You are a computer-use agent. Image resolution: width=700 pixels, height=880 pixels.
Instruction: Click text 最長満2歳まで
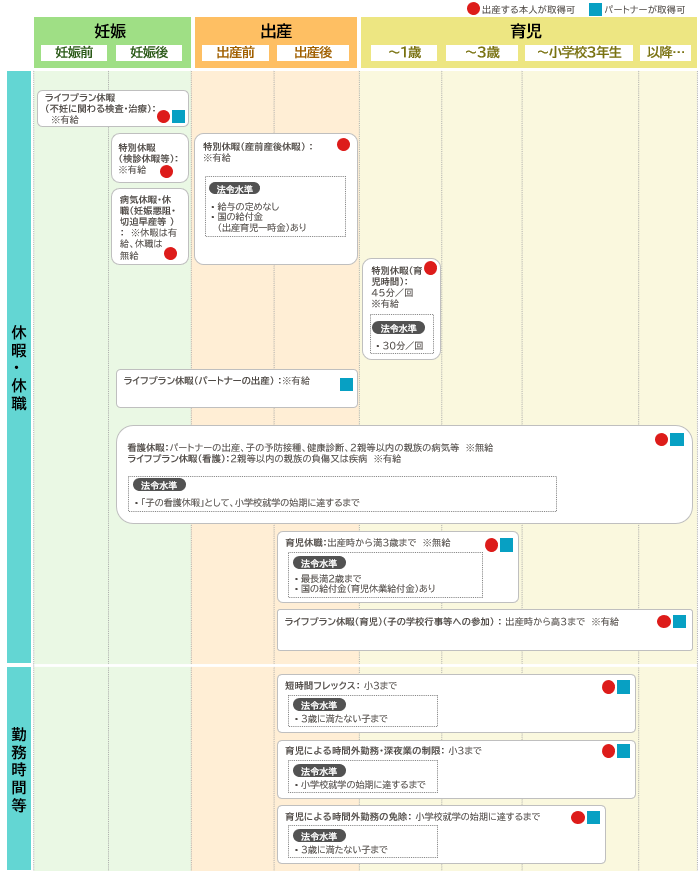331,578
